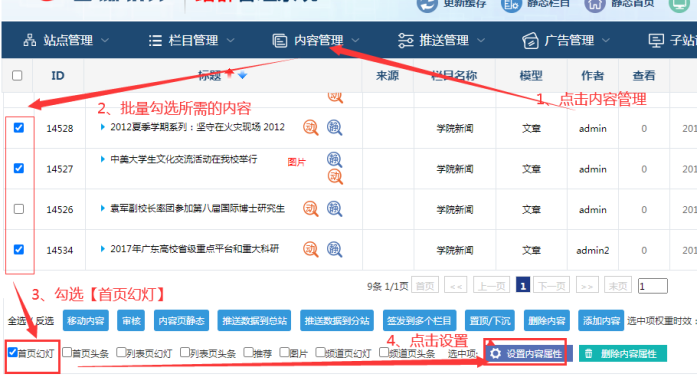The image size is (698, 384).
Task: Open the 栏目管理 dropdown menu
Action: coord(191,40)
